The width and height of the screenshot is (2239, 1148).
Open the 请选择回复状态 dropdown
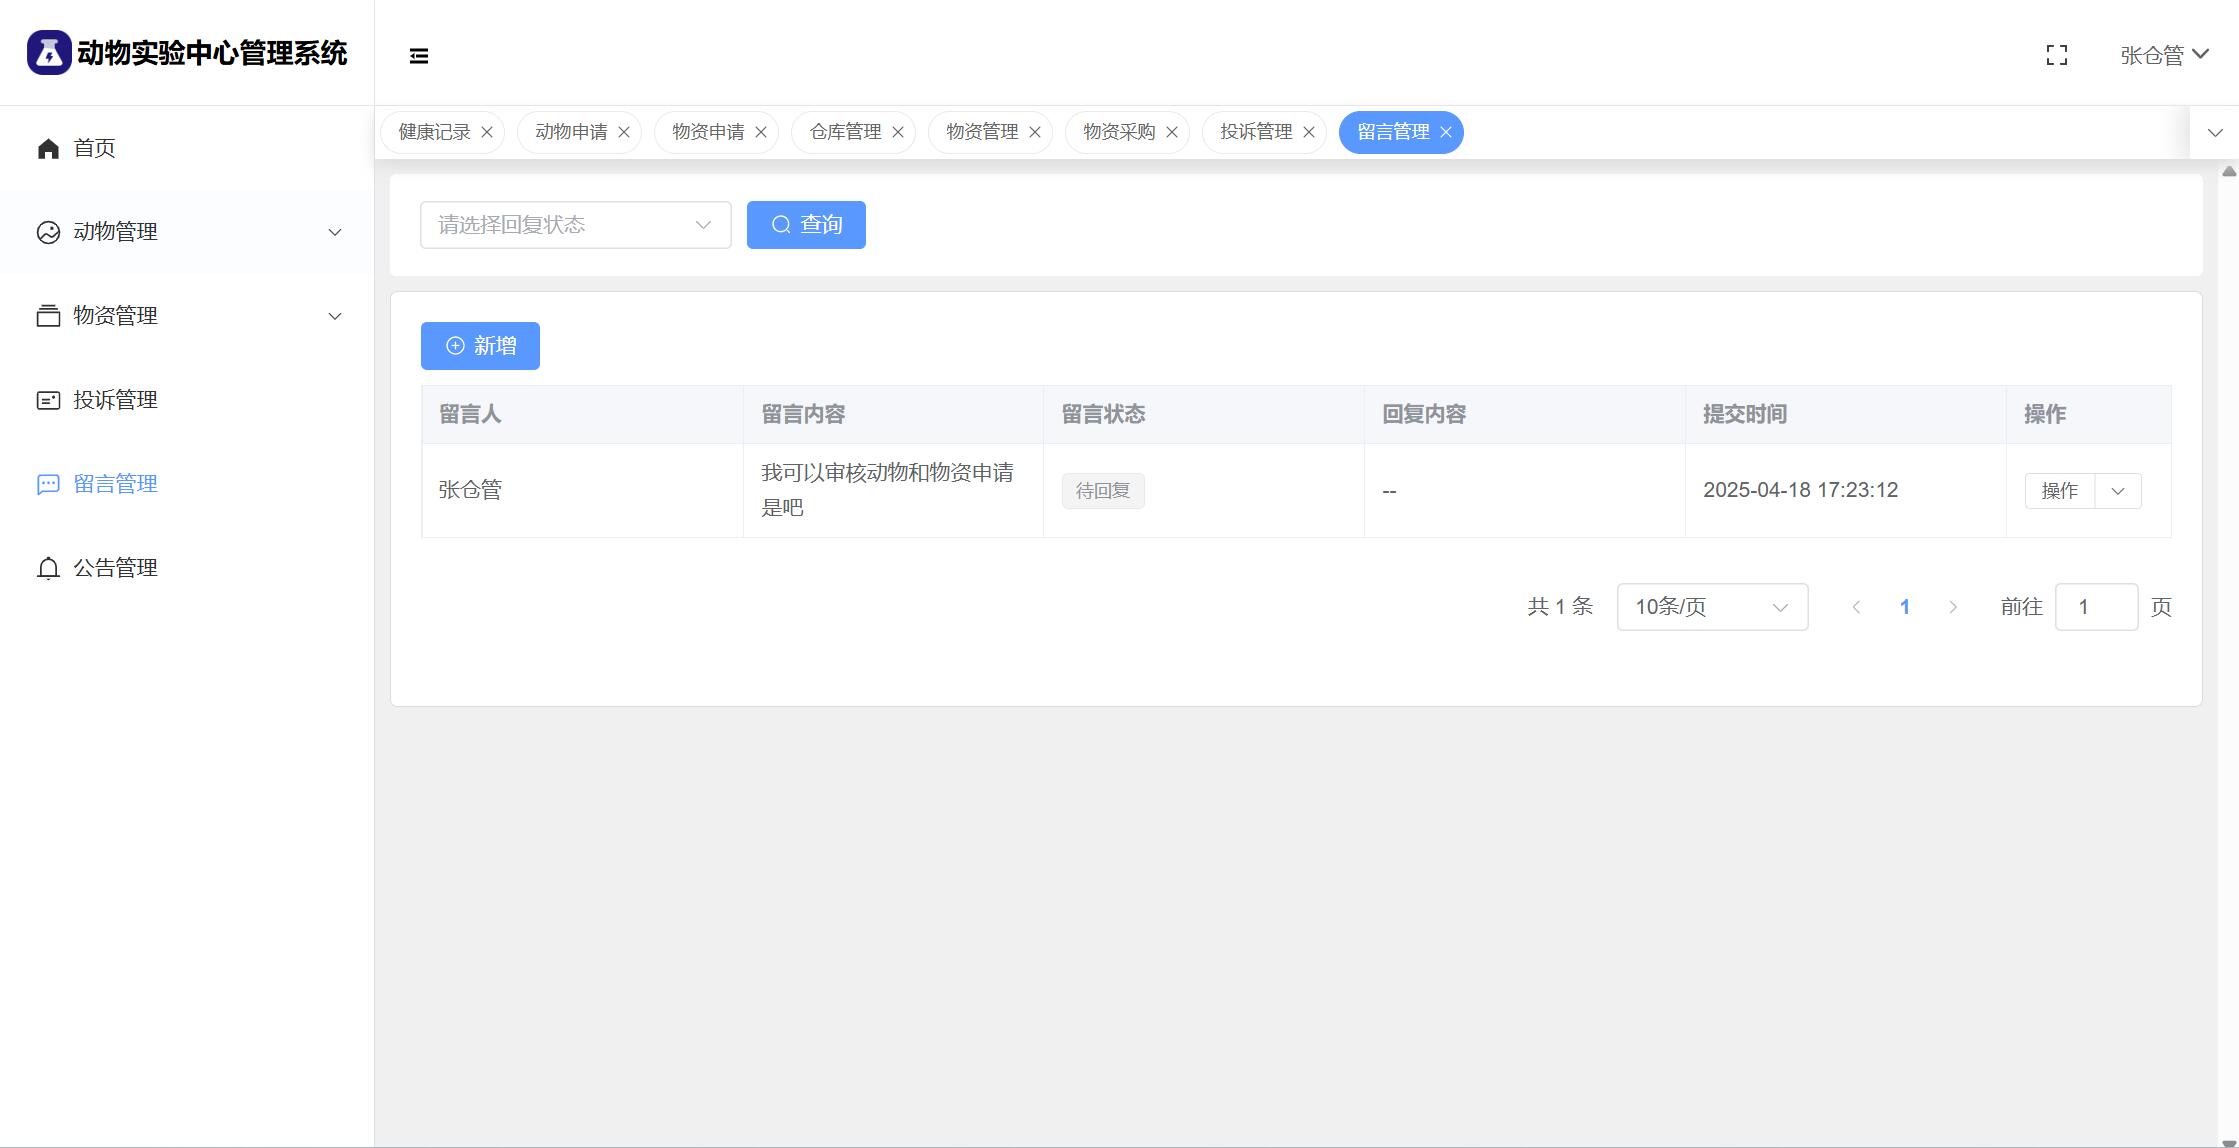575,225
